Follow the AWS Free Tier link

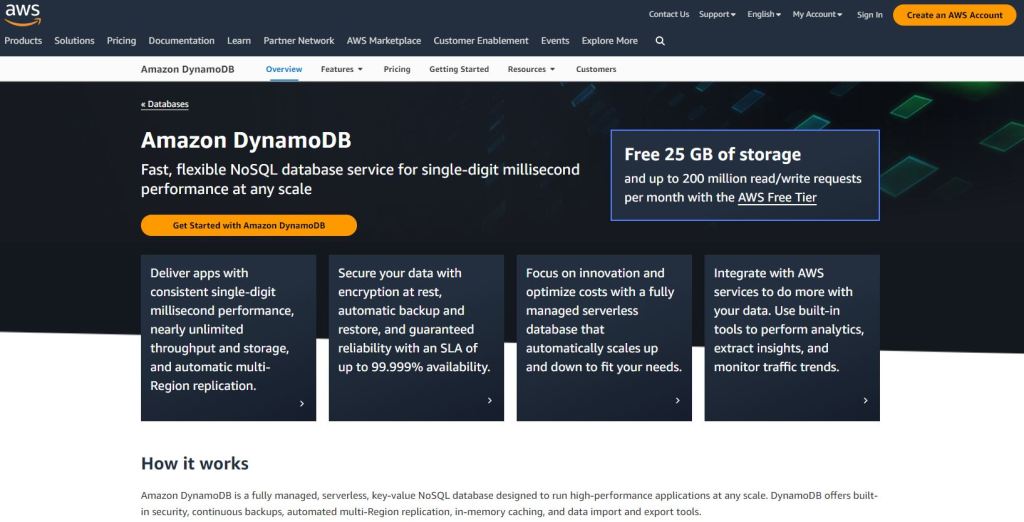[x=777, y=197]
